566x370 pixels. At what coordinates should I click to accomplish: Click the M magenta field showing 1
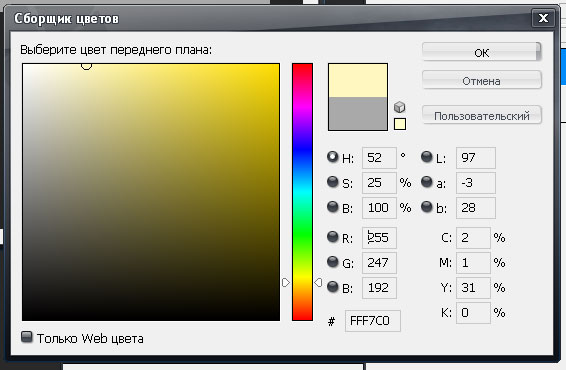[x=473, y=262]
